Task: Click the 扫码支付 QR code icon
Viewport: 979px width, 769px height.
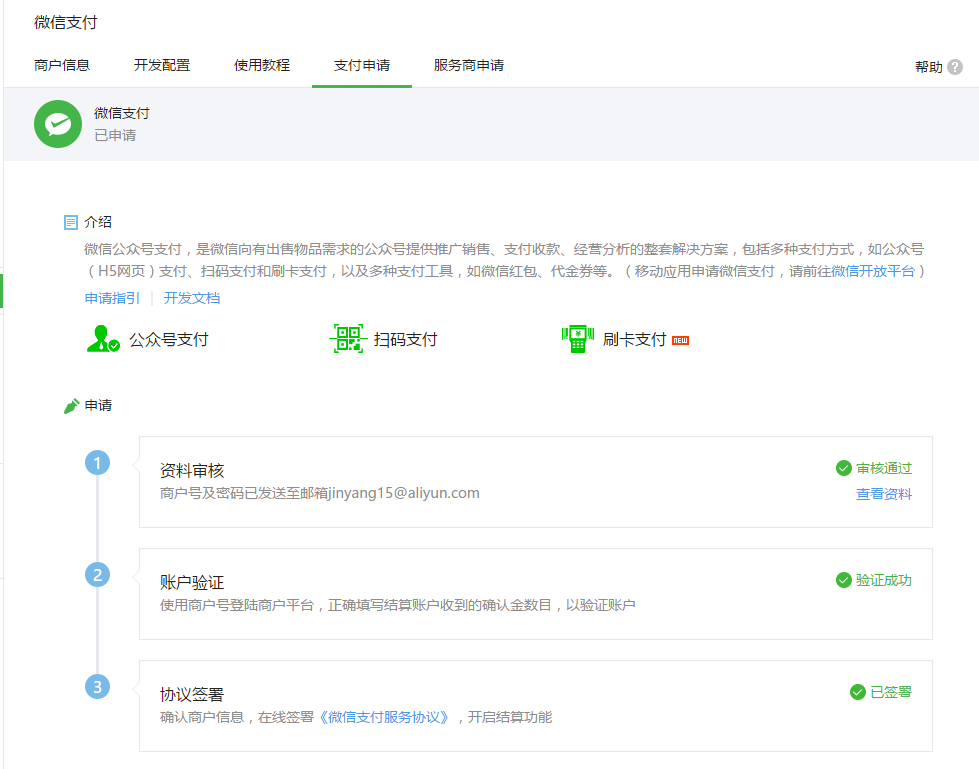Action: tap(347, 339)
